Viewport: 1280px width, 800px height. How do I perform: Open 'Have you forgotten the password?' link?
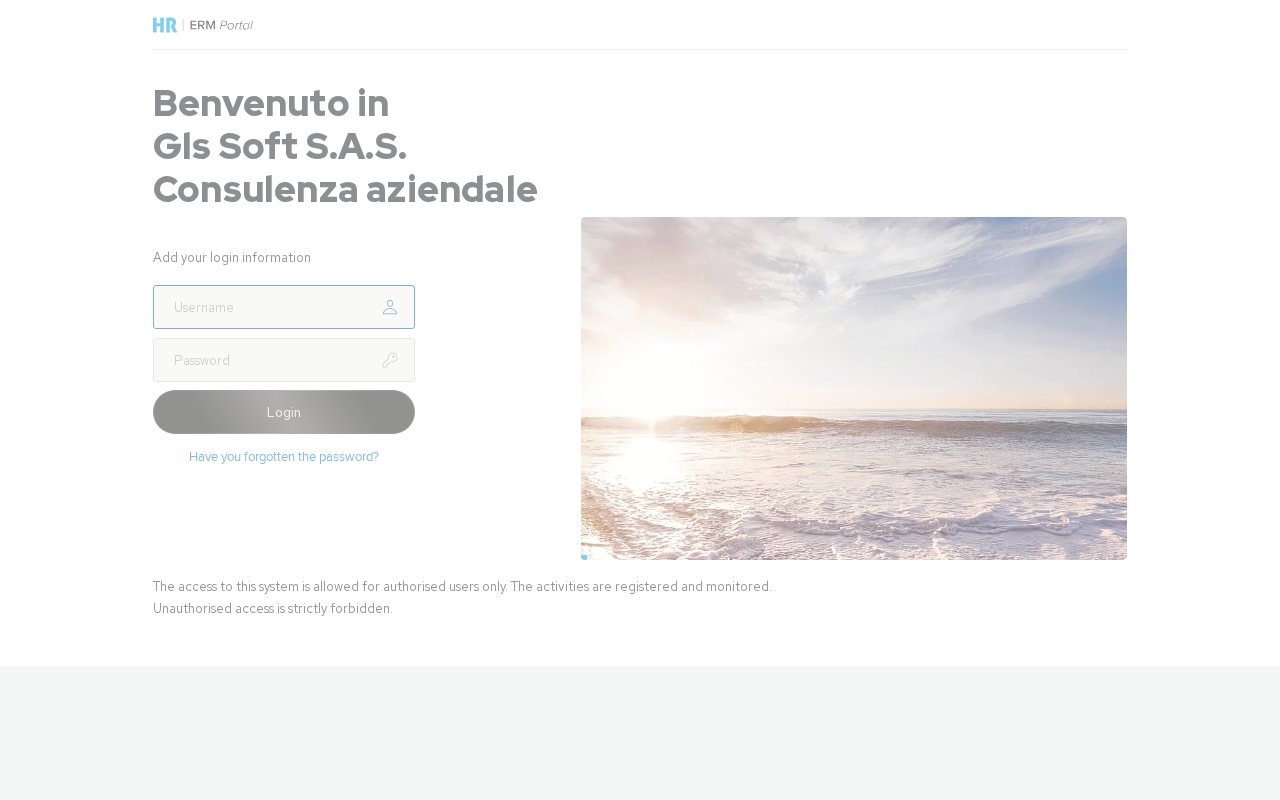point(284,457)
